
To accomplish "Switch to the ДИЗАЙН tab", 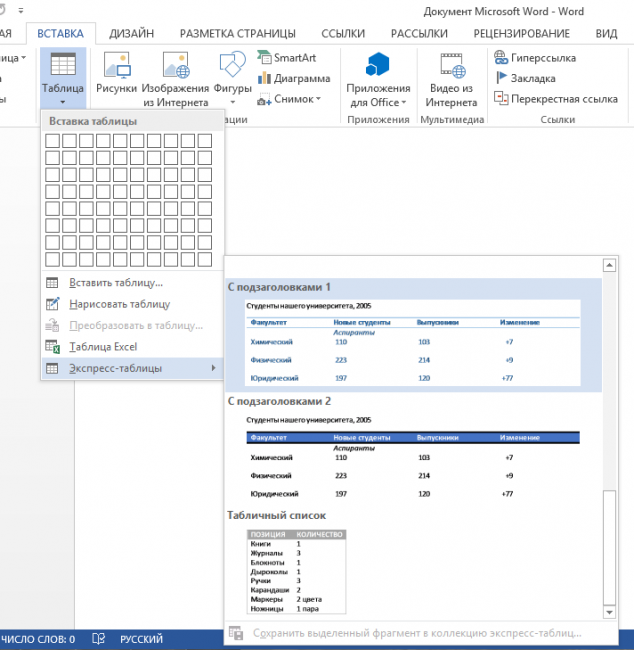I will pyautogui.click(x=131, y=33).
